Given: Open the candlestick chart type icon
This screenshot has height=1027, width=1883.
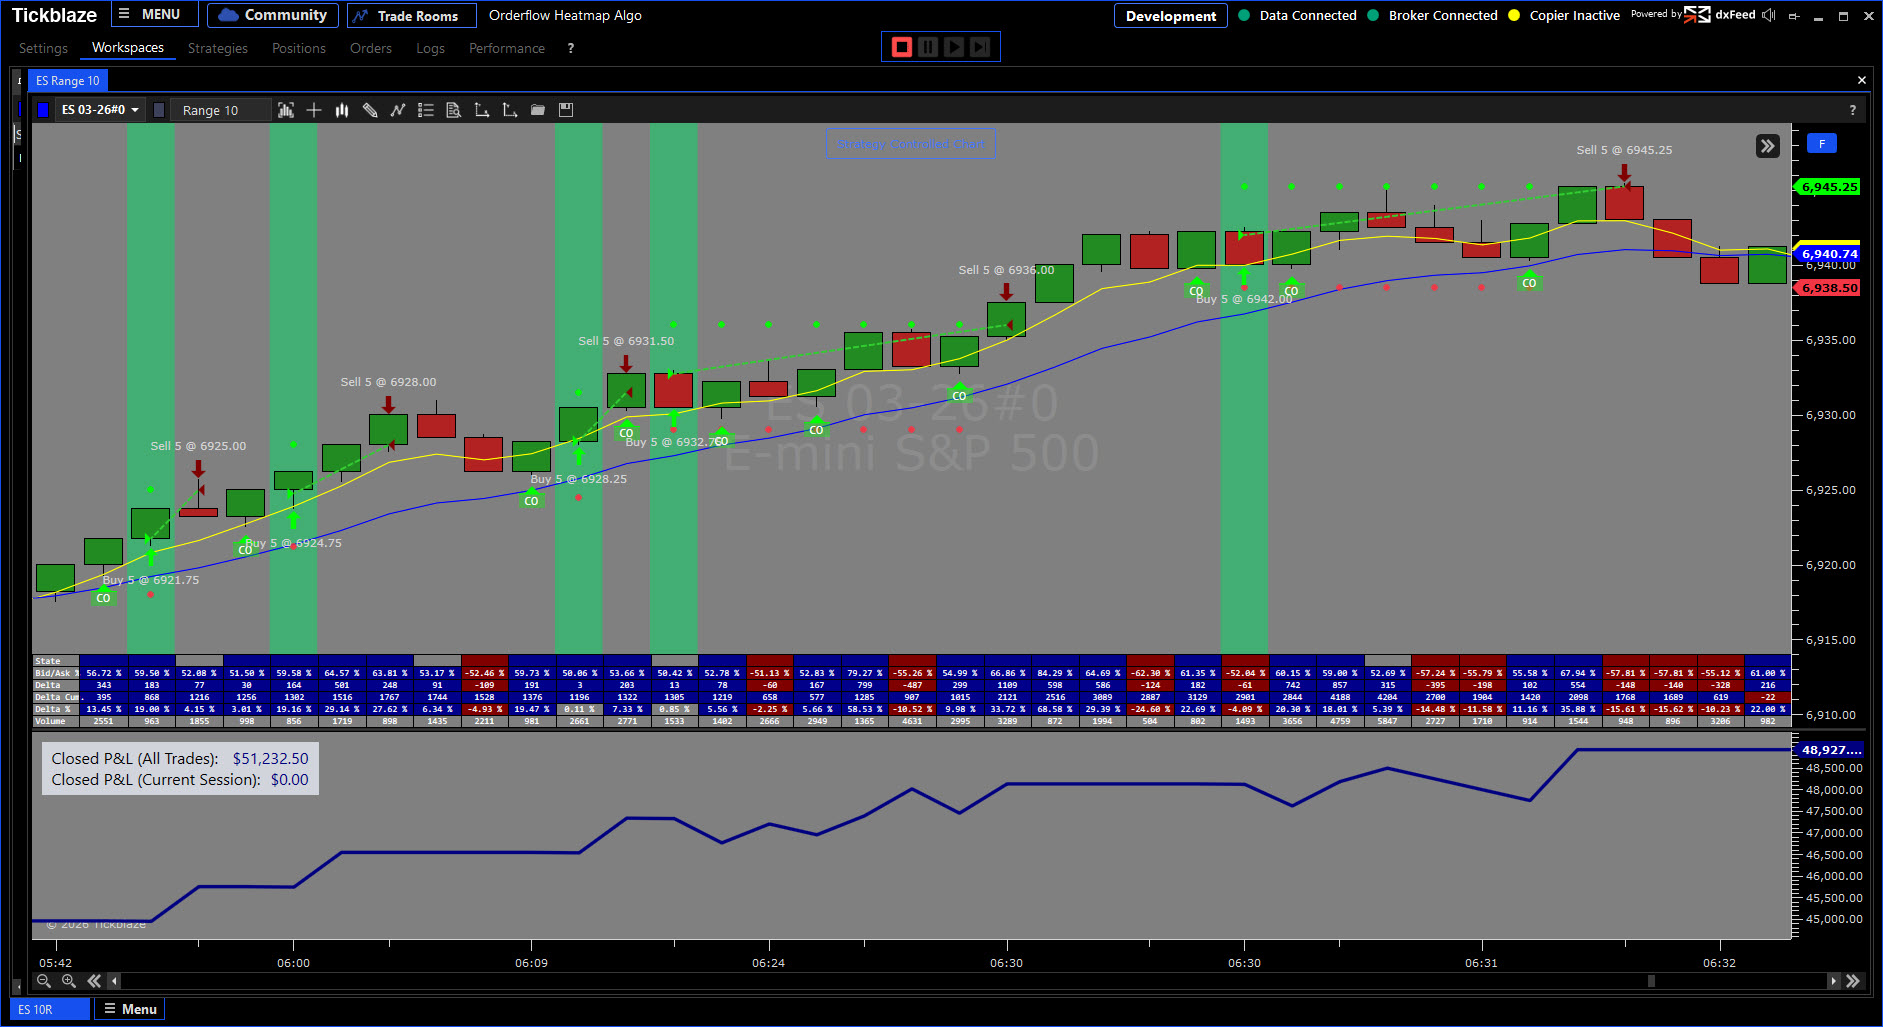Looking at the screenshot, I should click(x=342, y=110).
